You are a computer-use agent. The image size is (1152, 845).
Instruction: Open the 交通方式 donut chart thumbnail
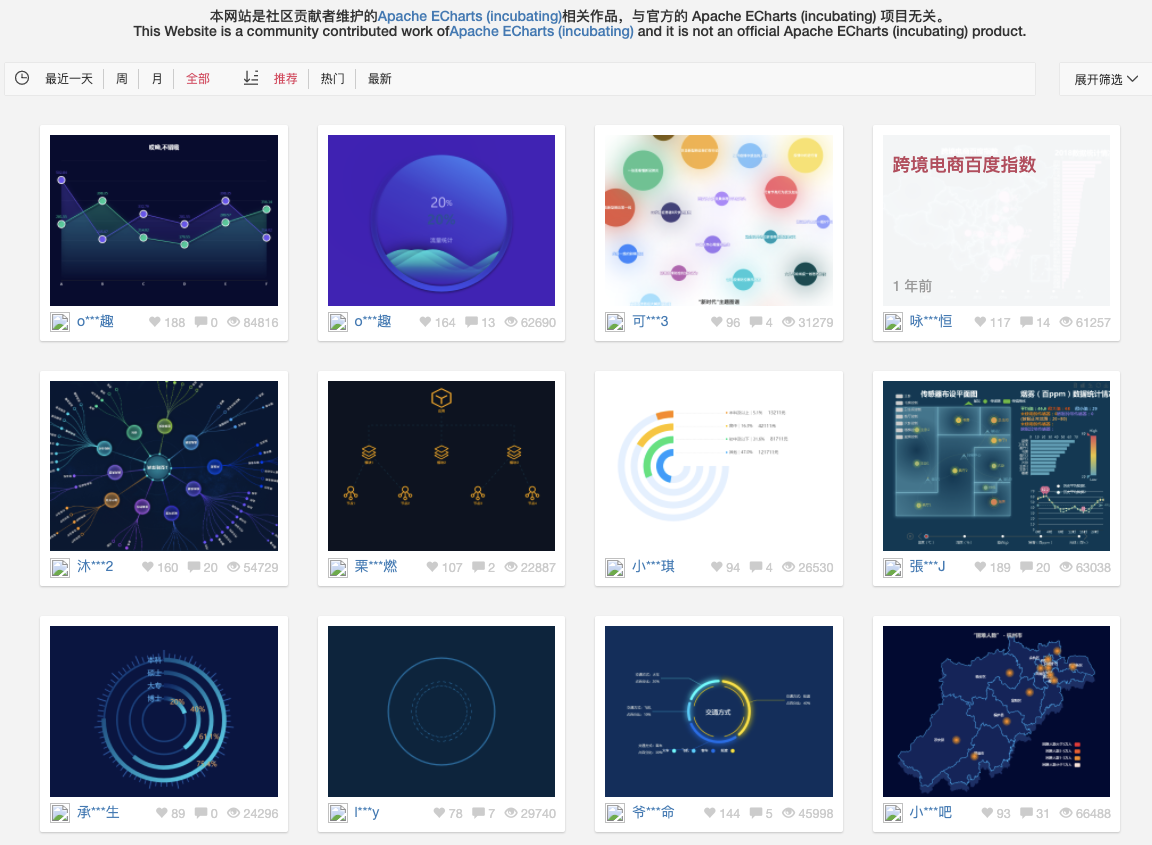click(x=719, y=711)
